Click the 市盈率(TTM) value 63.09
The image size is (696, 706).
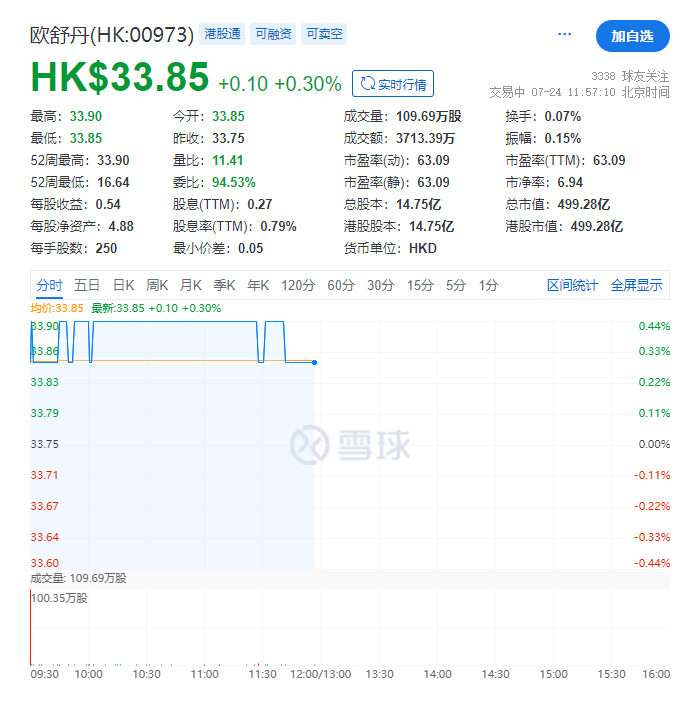click(609, 160)
